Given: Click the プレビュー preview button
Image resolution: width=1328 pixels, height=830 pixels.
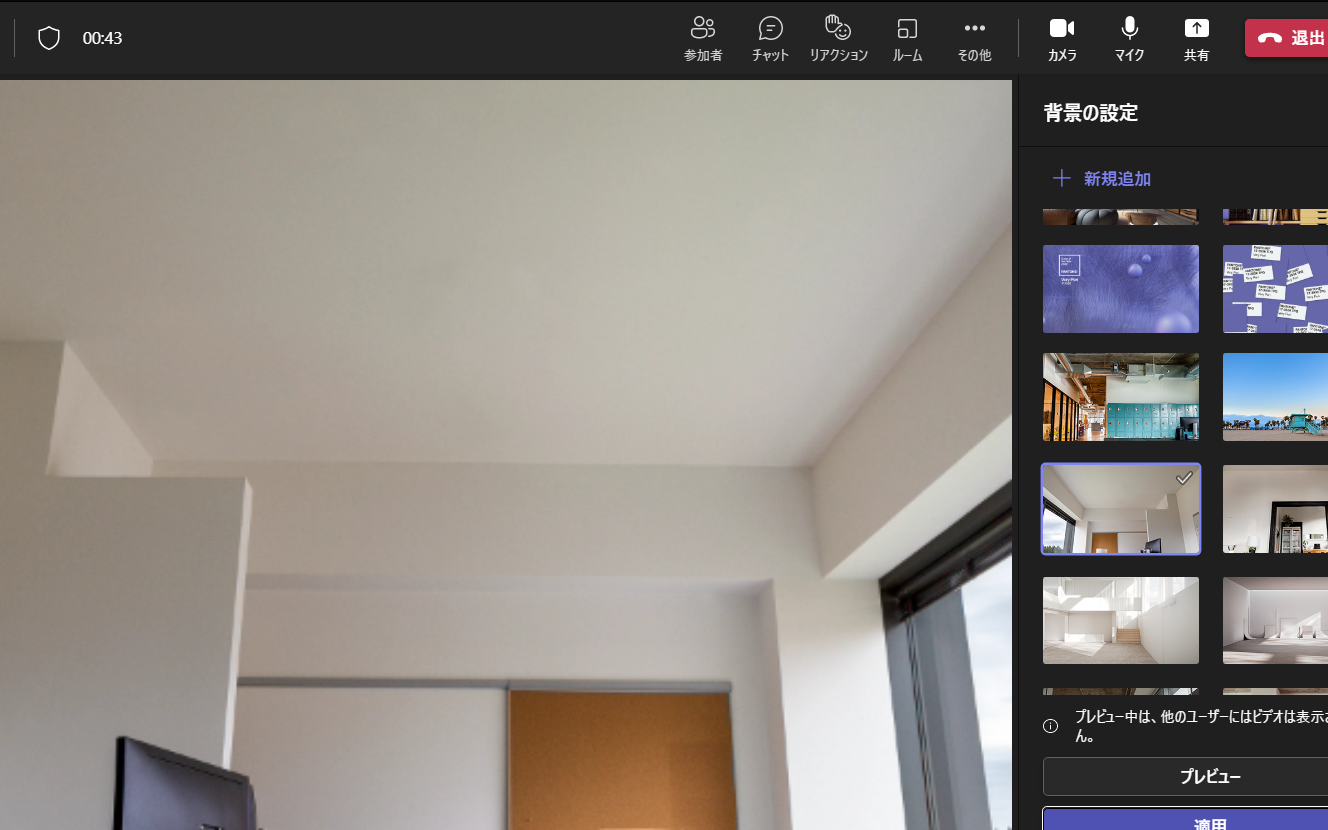Looking at the screenshot, I should pyautogui.click(x=1185, y=777).
